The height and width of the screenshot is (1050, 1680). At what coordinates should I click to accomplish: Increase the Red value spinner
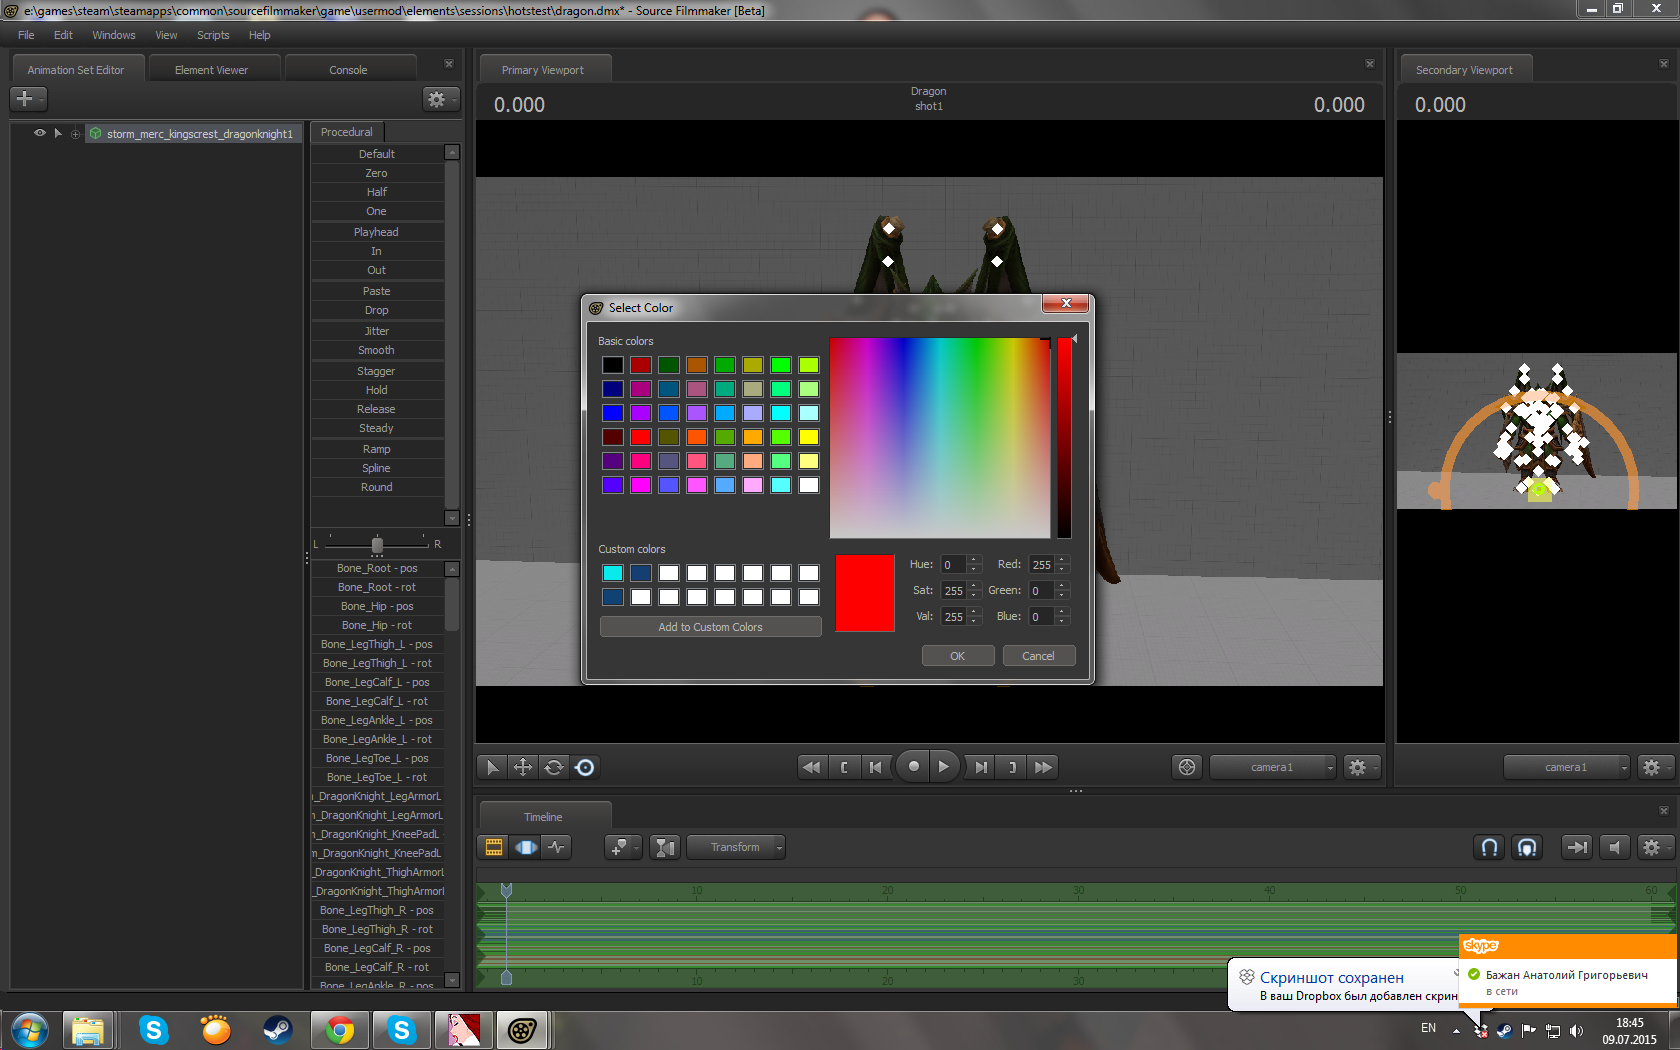click(x=1063, y=560)
